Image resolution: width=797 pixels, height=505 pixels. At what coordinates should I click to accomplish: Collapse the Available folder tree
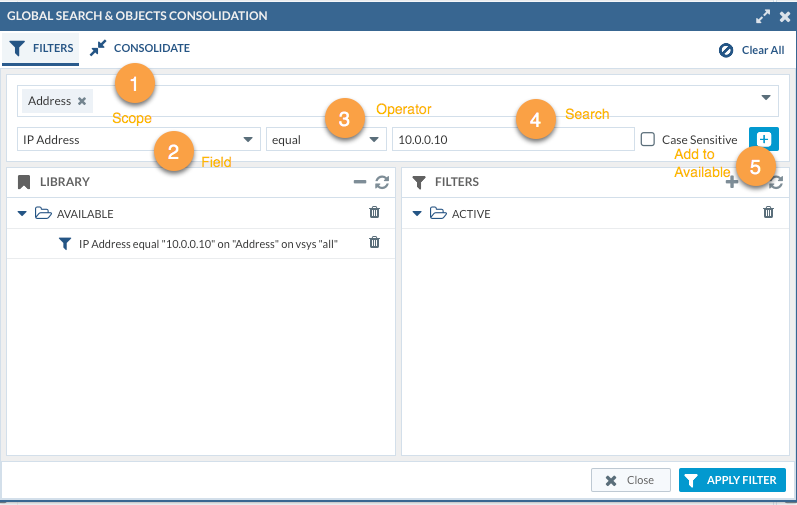tap(22, 214)
